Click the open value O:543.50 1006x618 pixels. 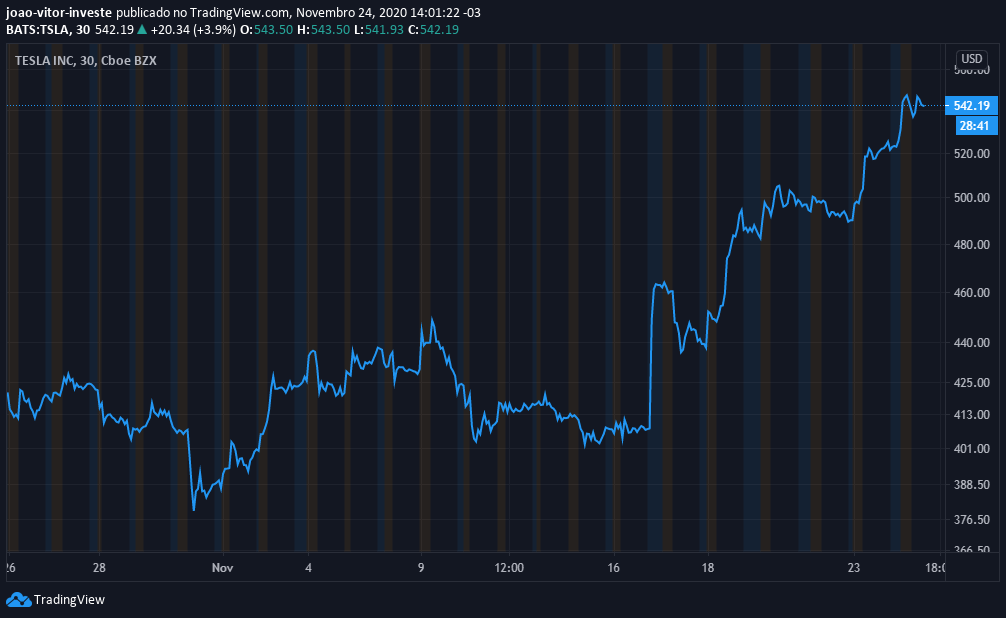click(x=266, y=30)
